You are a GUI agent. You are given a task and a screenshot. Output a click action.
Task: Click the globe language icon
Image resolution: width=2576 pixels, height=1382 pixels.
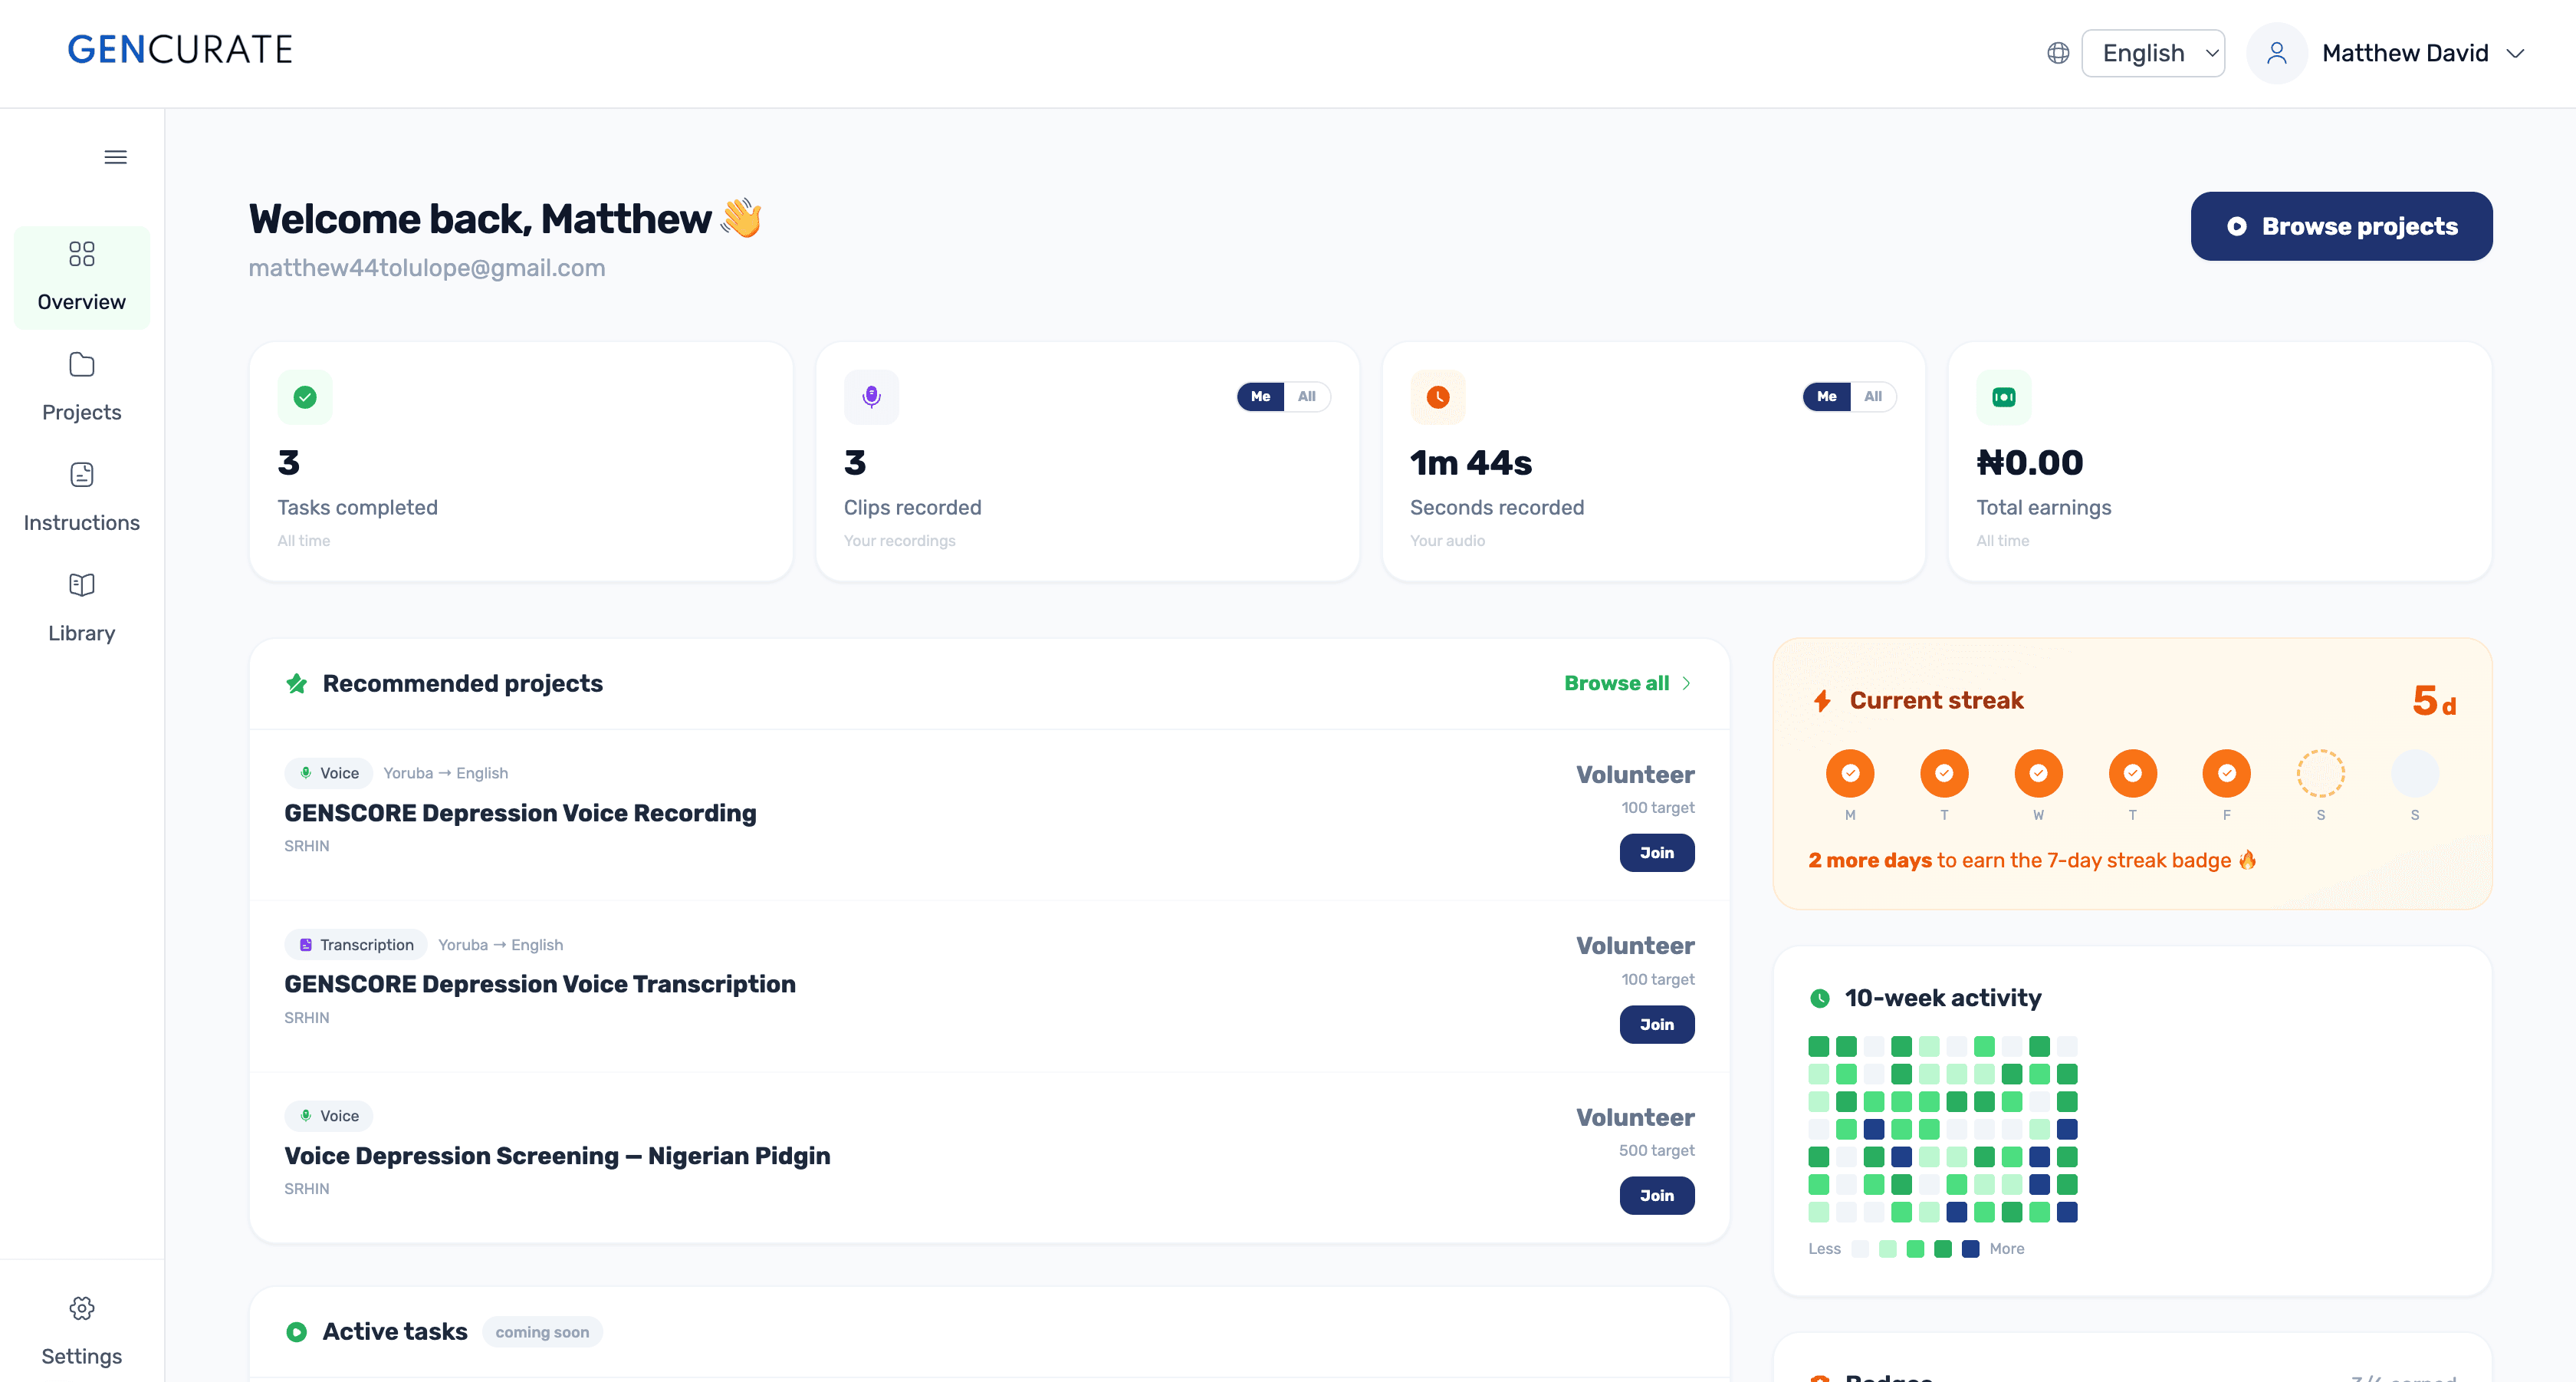click(x=2057, y=53)
